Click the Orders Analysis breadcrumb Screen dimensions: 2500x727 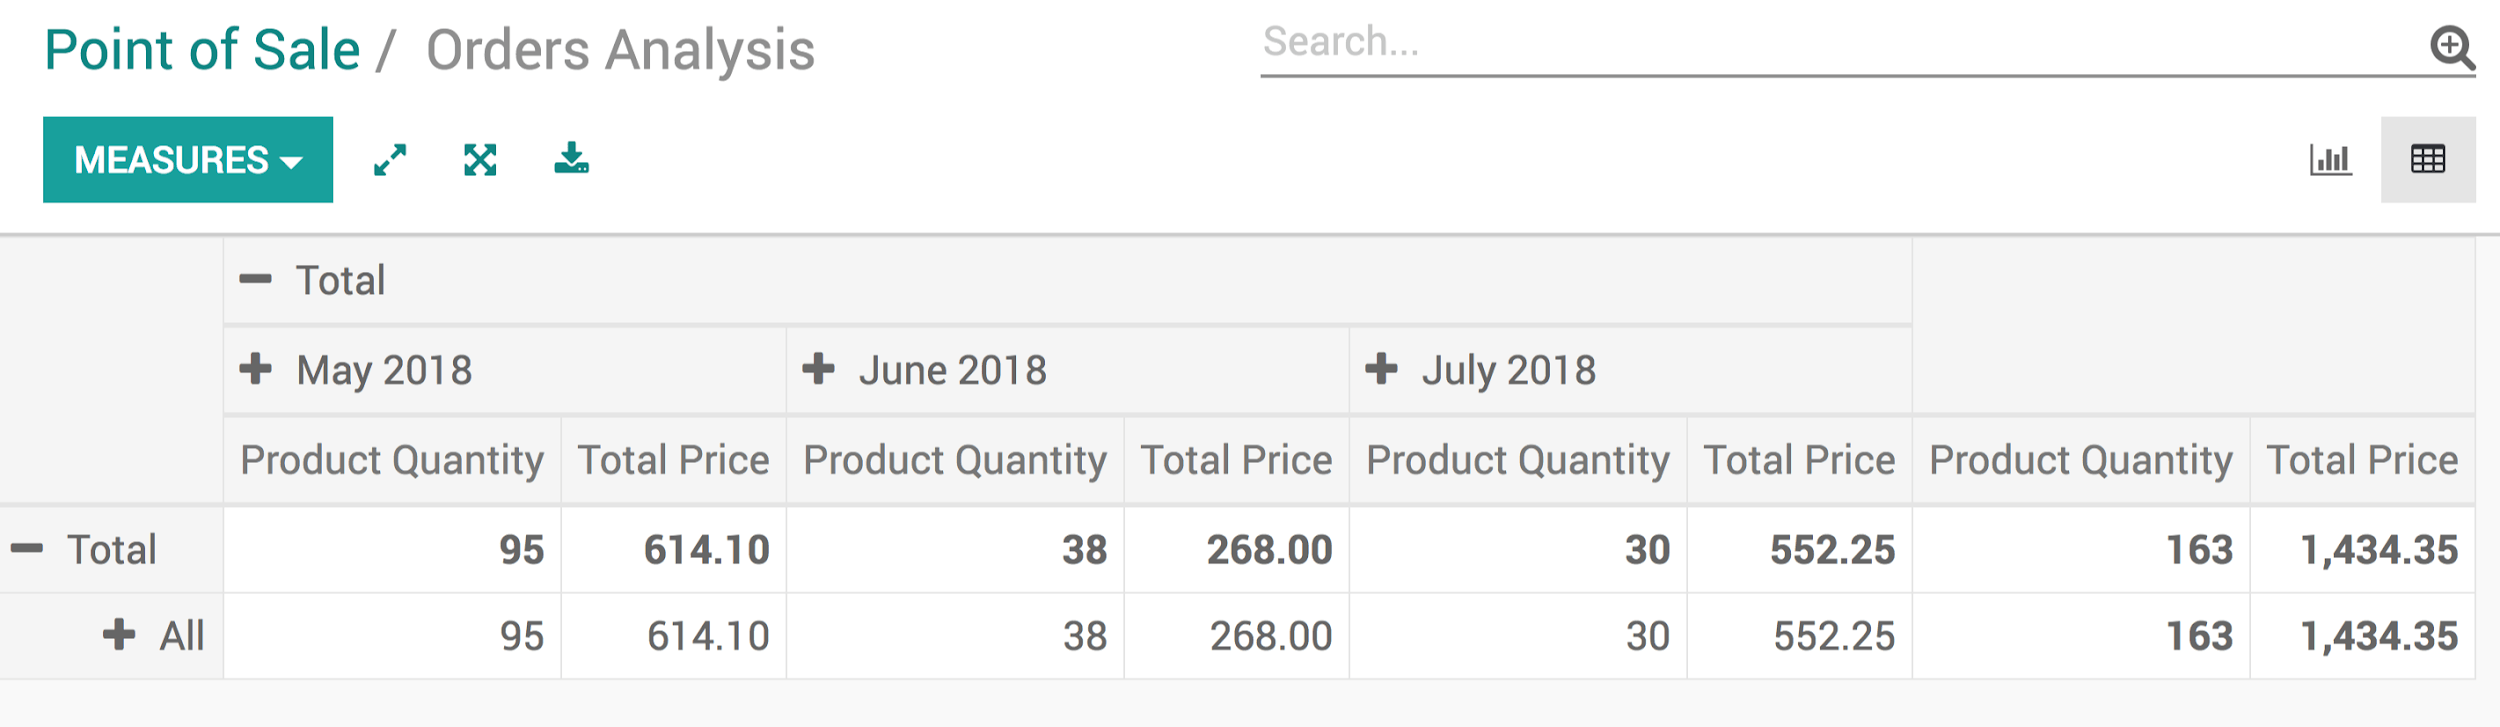[x=618, y=48]
